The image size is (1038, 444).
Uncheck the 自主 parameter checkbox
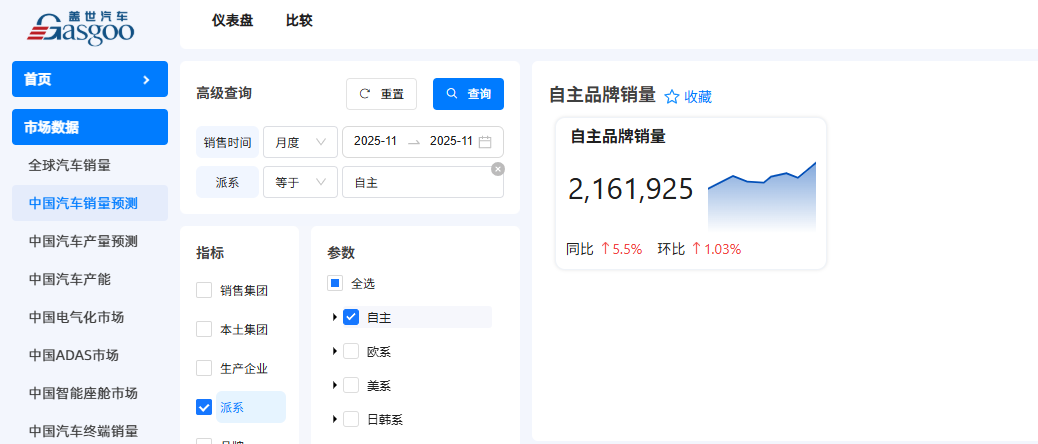click(351, 317)
